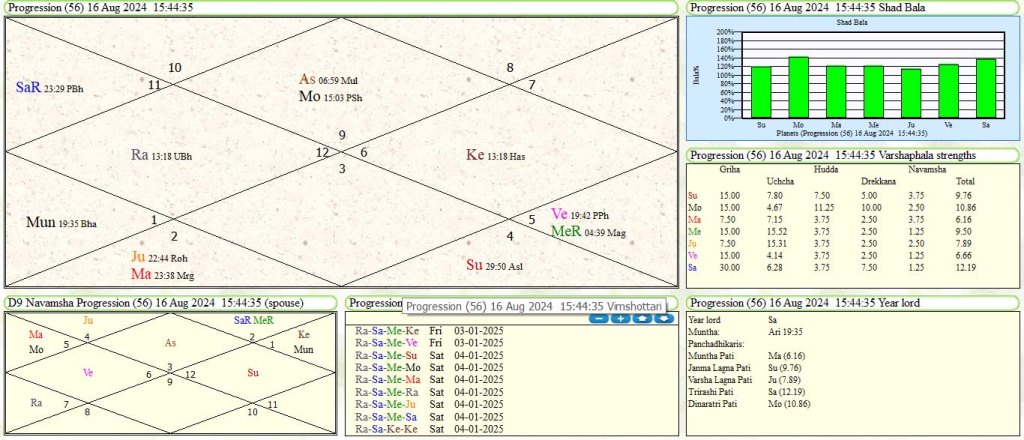Click the plus button in Vimshottari panel
1024x440 pixels.
pos(620,318)
